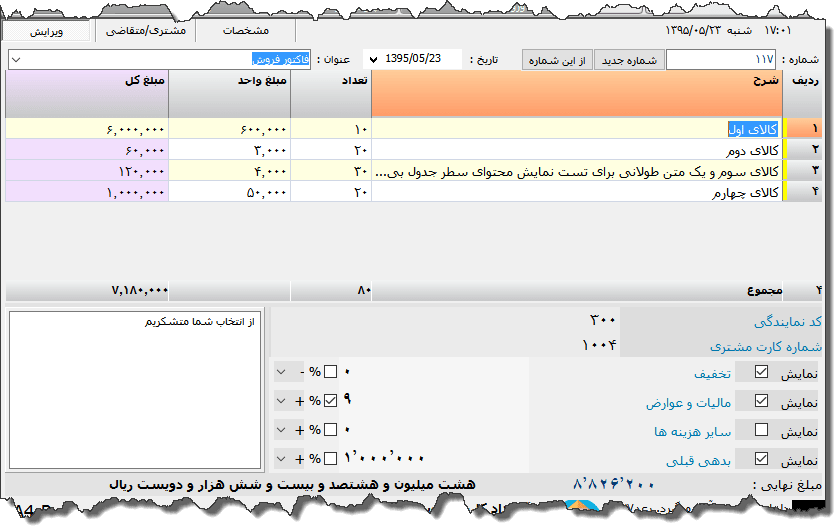Open the ویرایش tab
The height and width of the screenshot is (526, 834).
pos(46,31)
